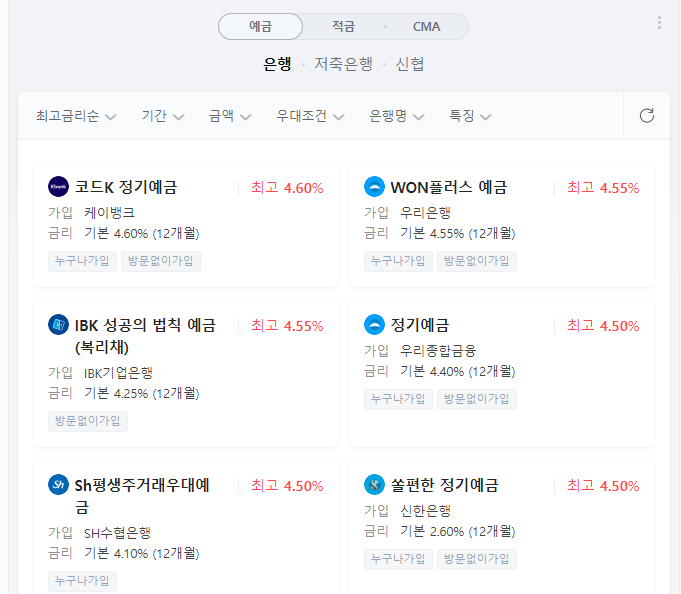Expand the 금액 filter dropdown

[x=230, y=116]
